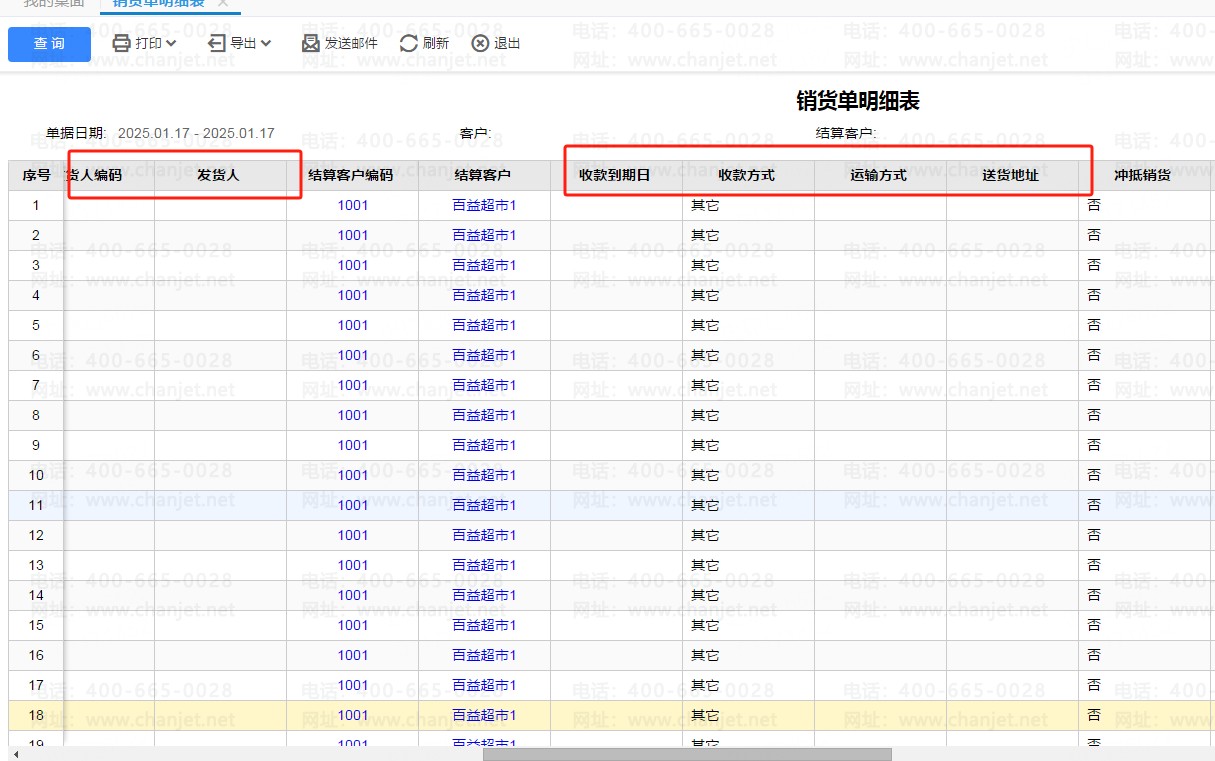Select row number 11 in 序号 column
The image size is (1215, 761).
(x=36, y=505)
